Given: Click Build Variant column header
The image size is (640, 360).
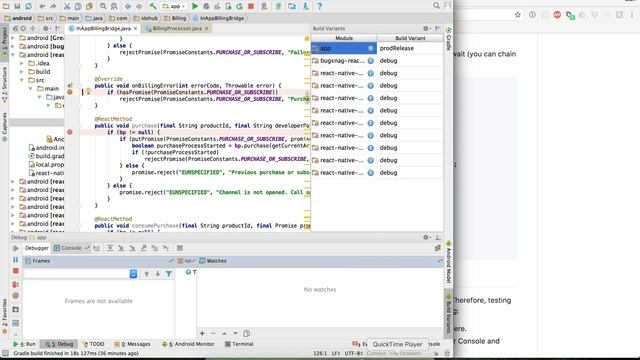Looking at the screenshot, I should tap(410, 38).
